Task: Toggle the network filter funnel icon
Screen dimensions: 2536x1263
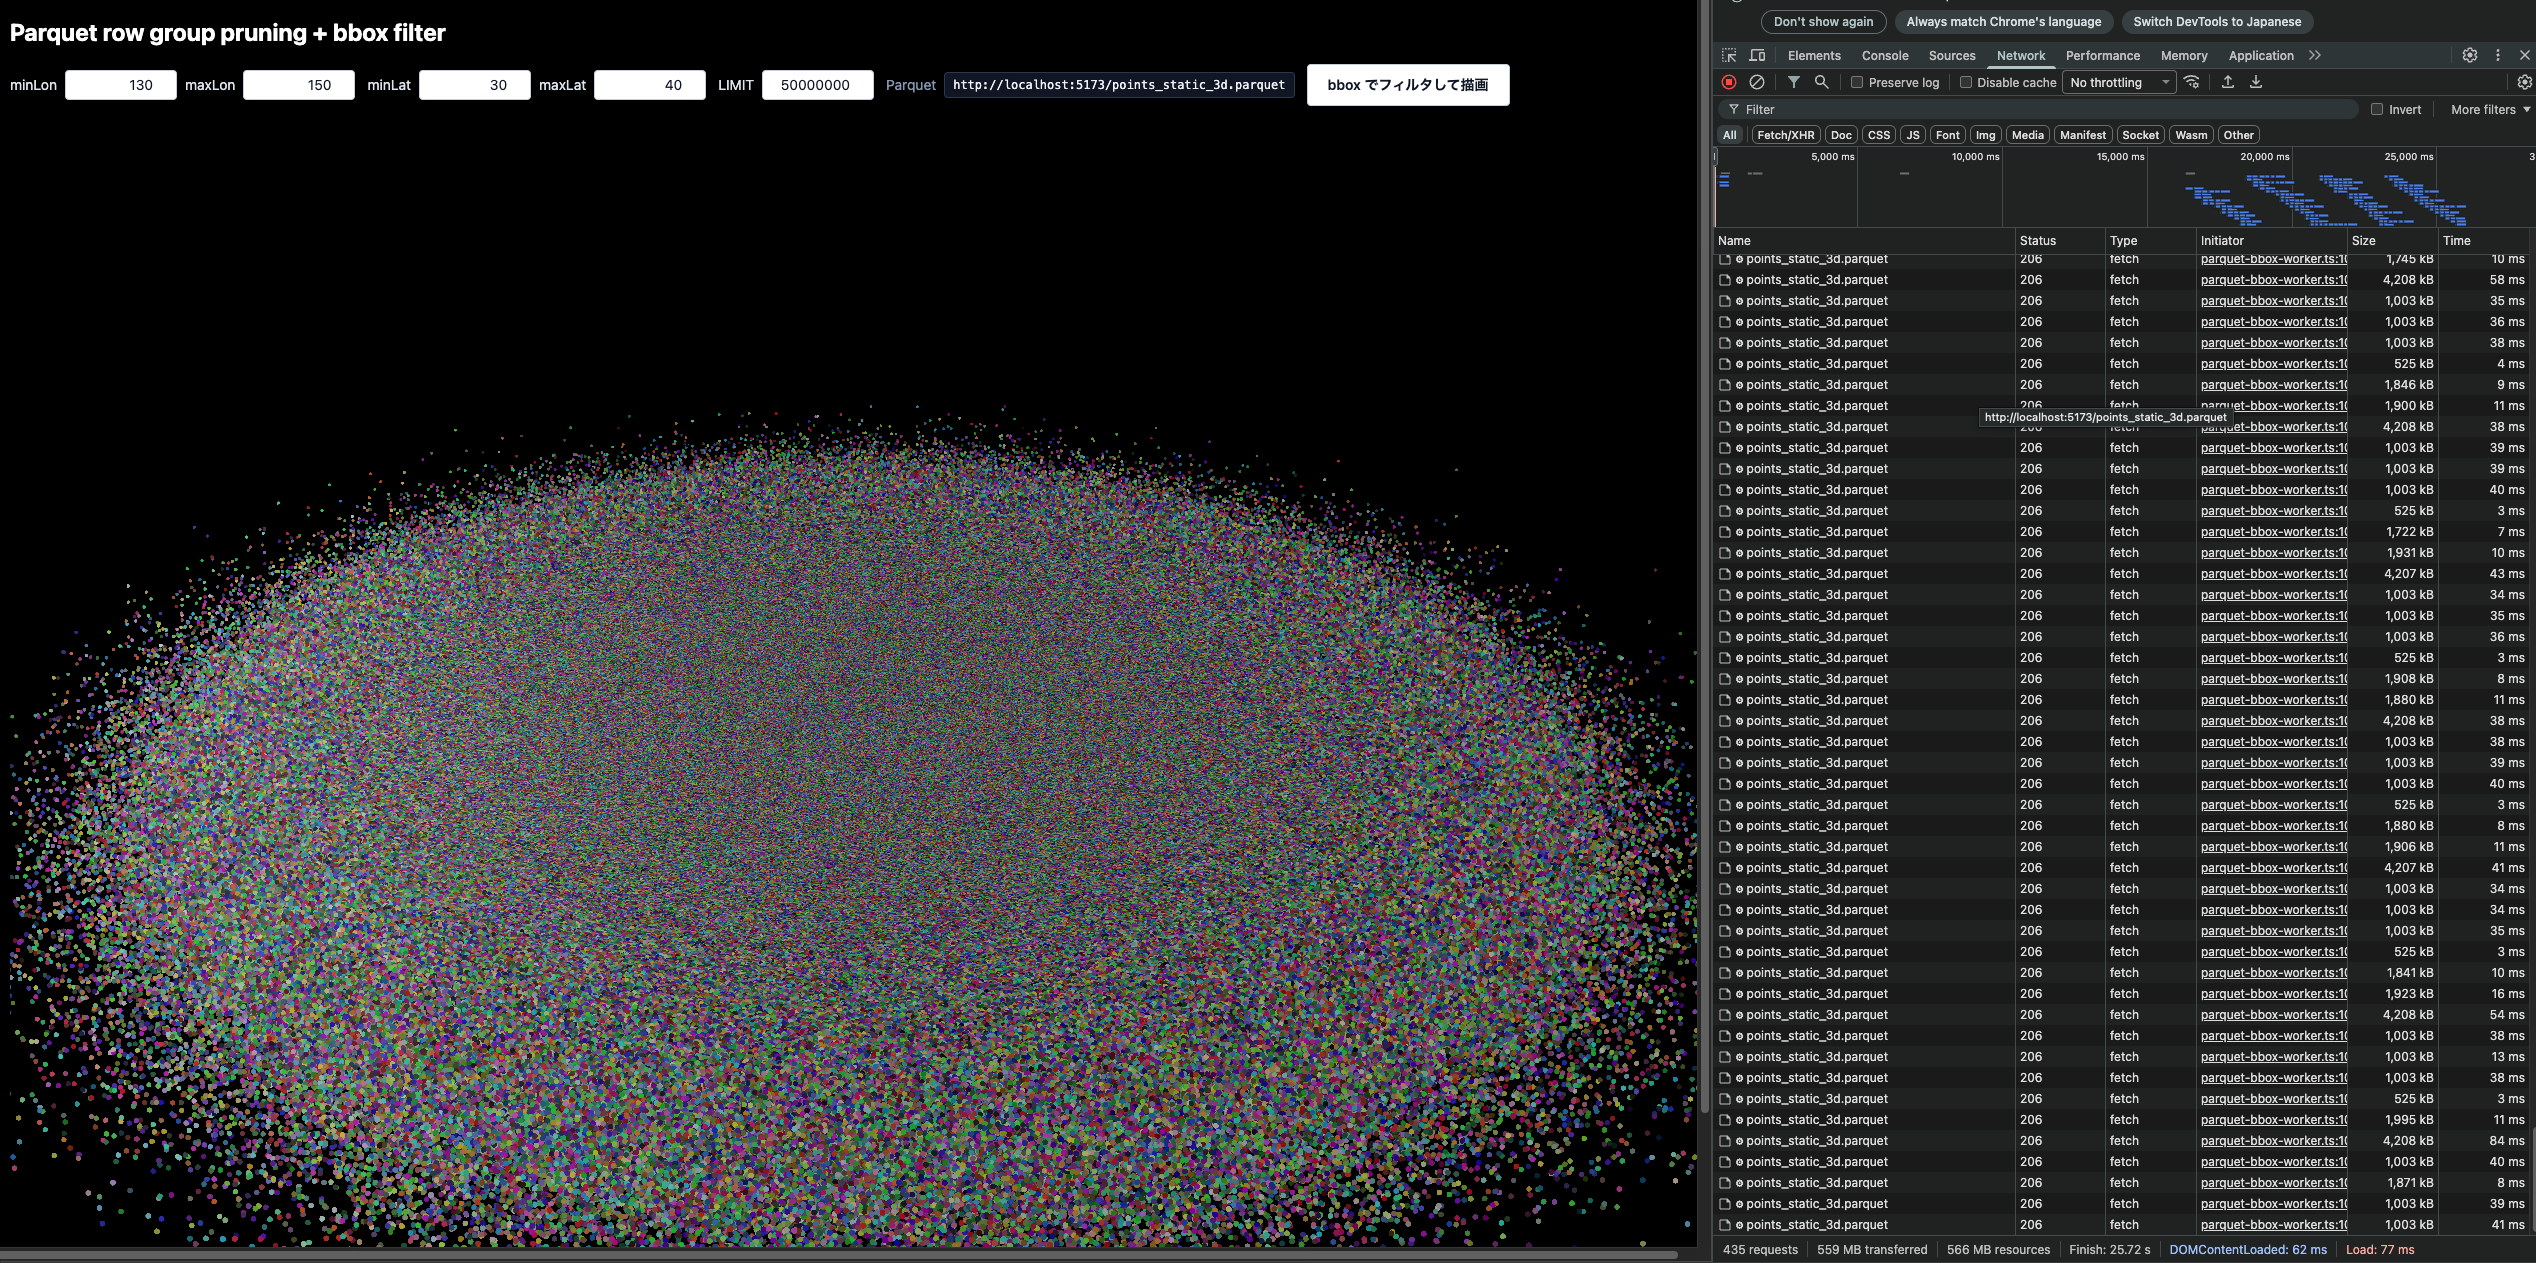Action: (x=1794, y=82)
